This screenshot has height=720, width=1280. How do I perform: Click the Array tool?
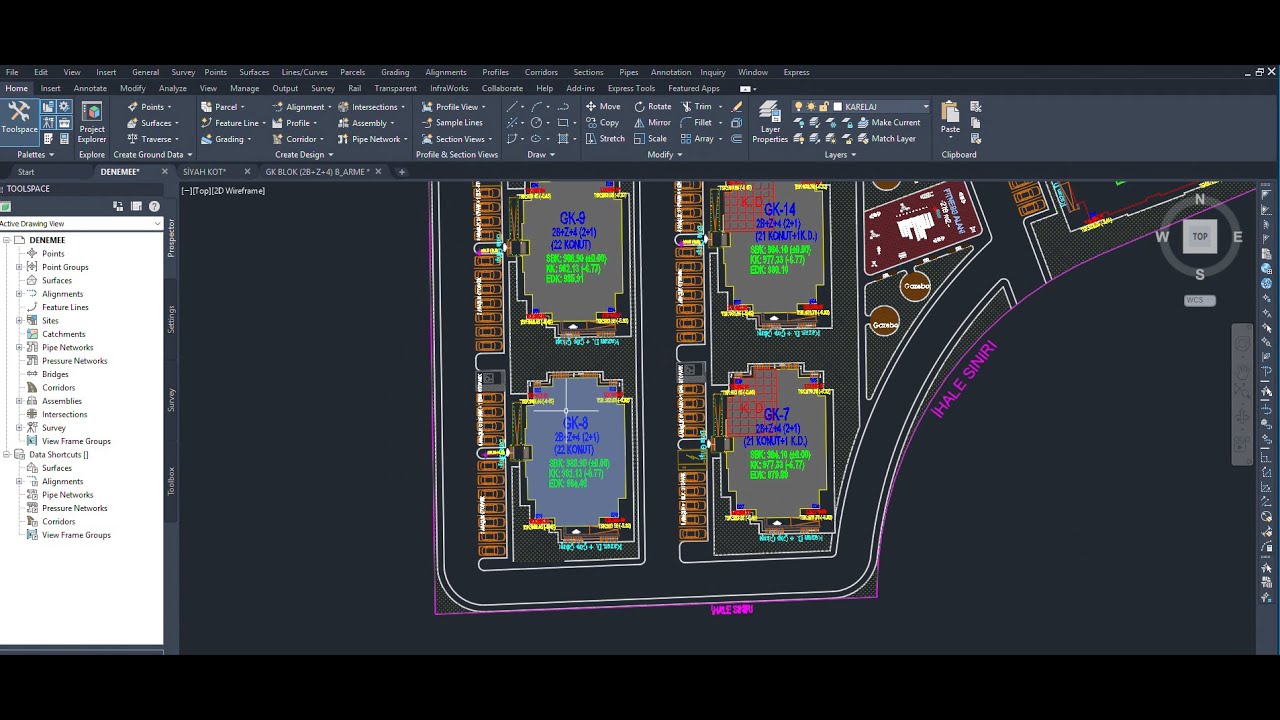click(697, 139)
